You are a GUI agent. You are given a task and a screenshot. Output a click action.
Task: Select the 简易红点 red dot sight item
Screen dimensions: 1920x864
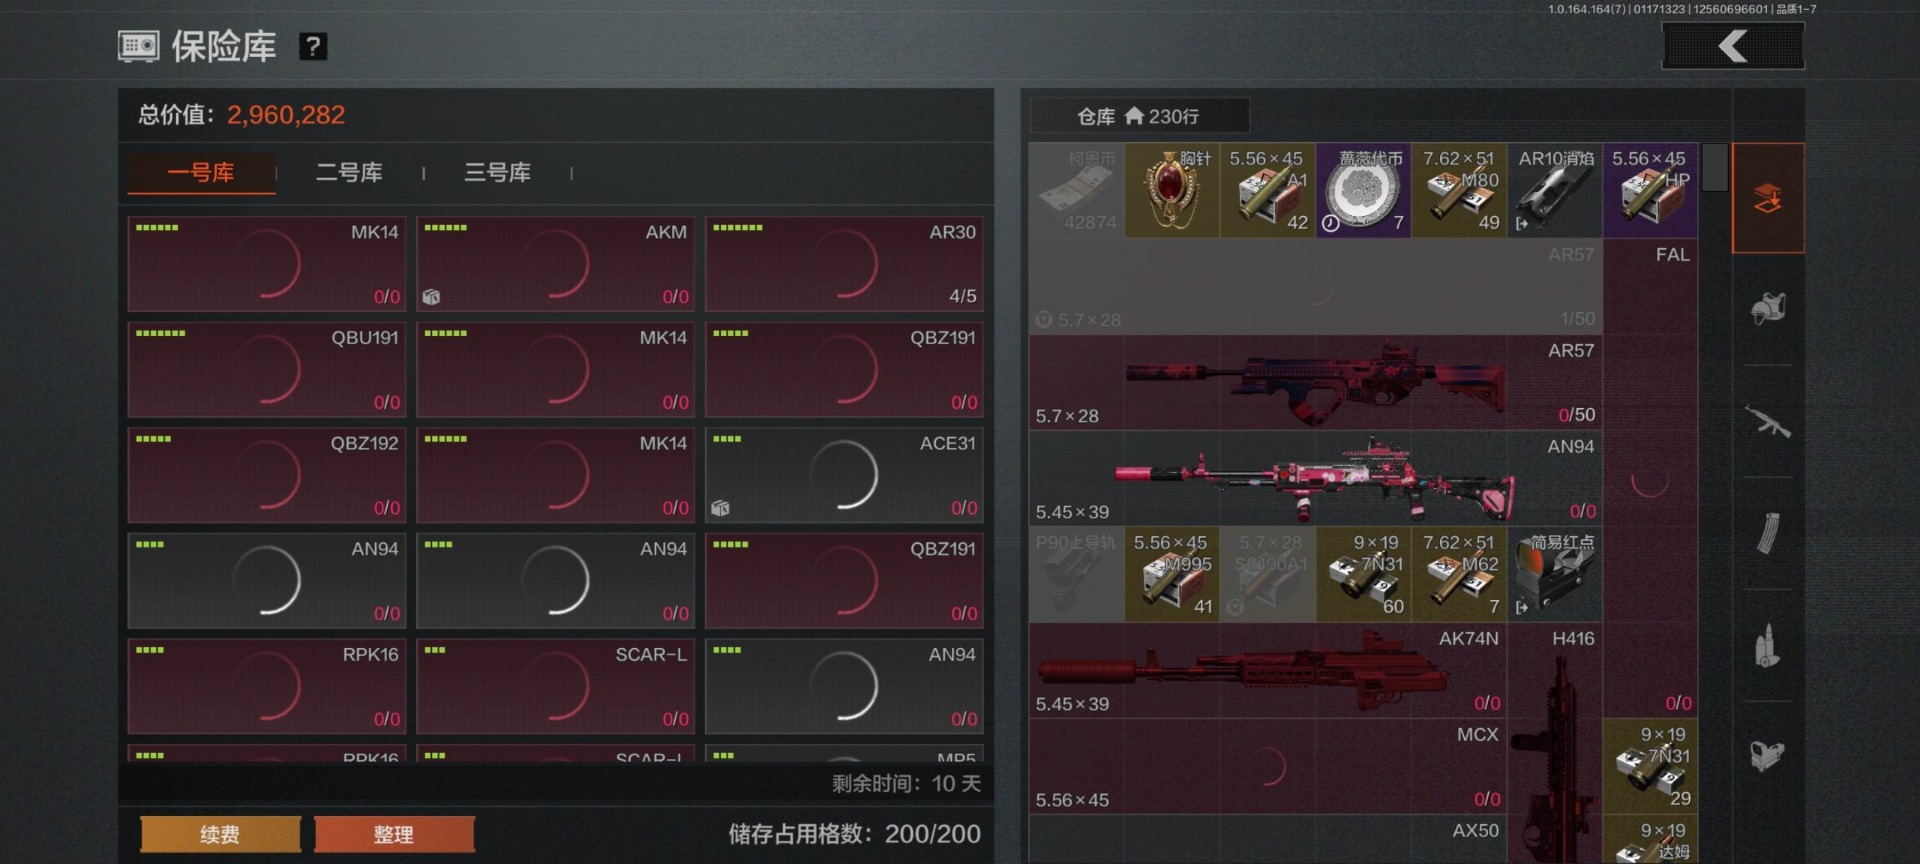click(x=1555, y=575)
